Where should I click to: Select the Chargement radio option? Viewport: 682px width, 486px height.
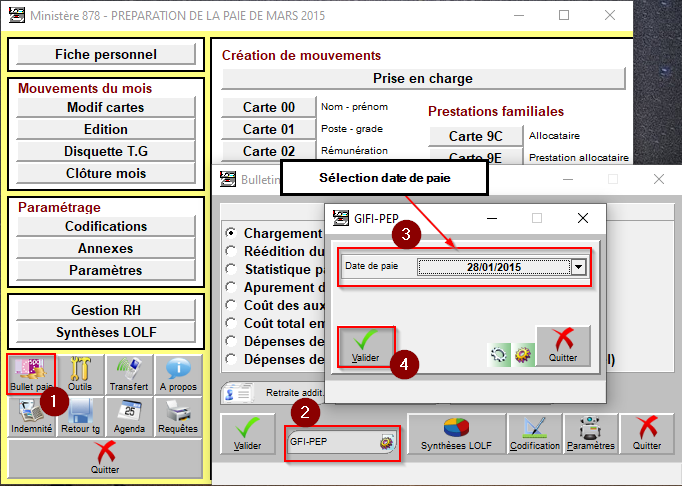(x=232, y=232)
